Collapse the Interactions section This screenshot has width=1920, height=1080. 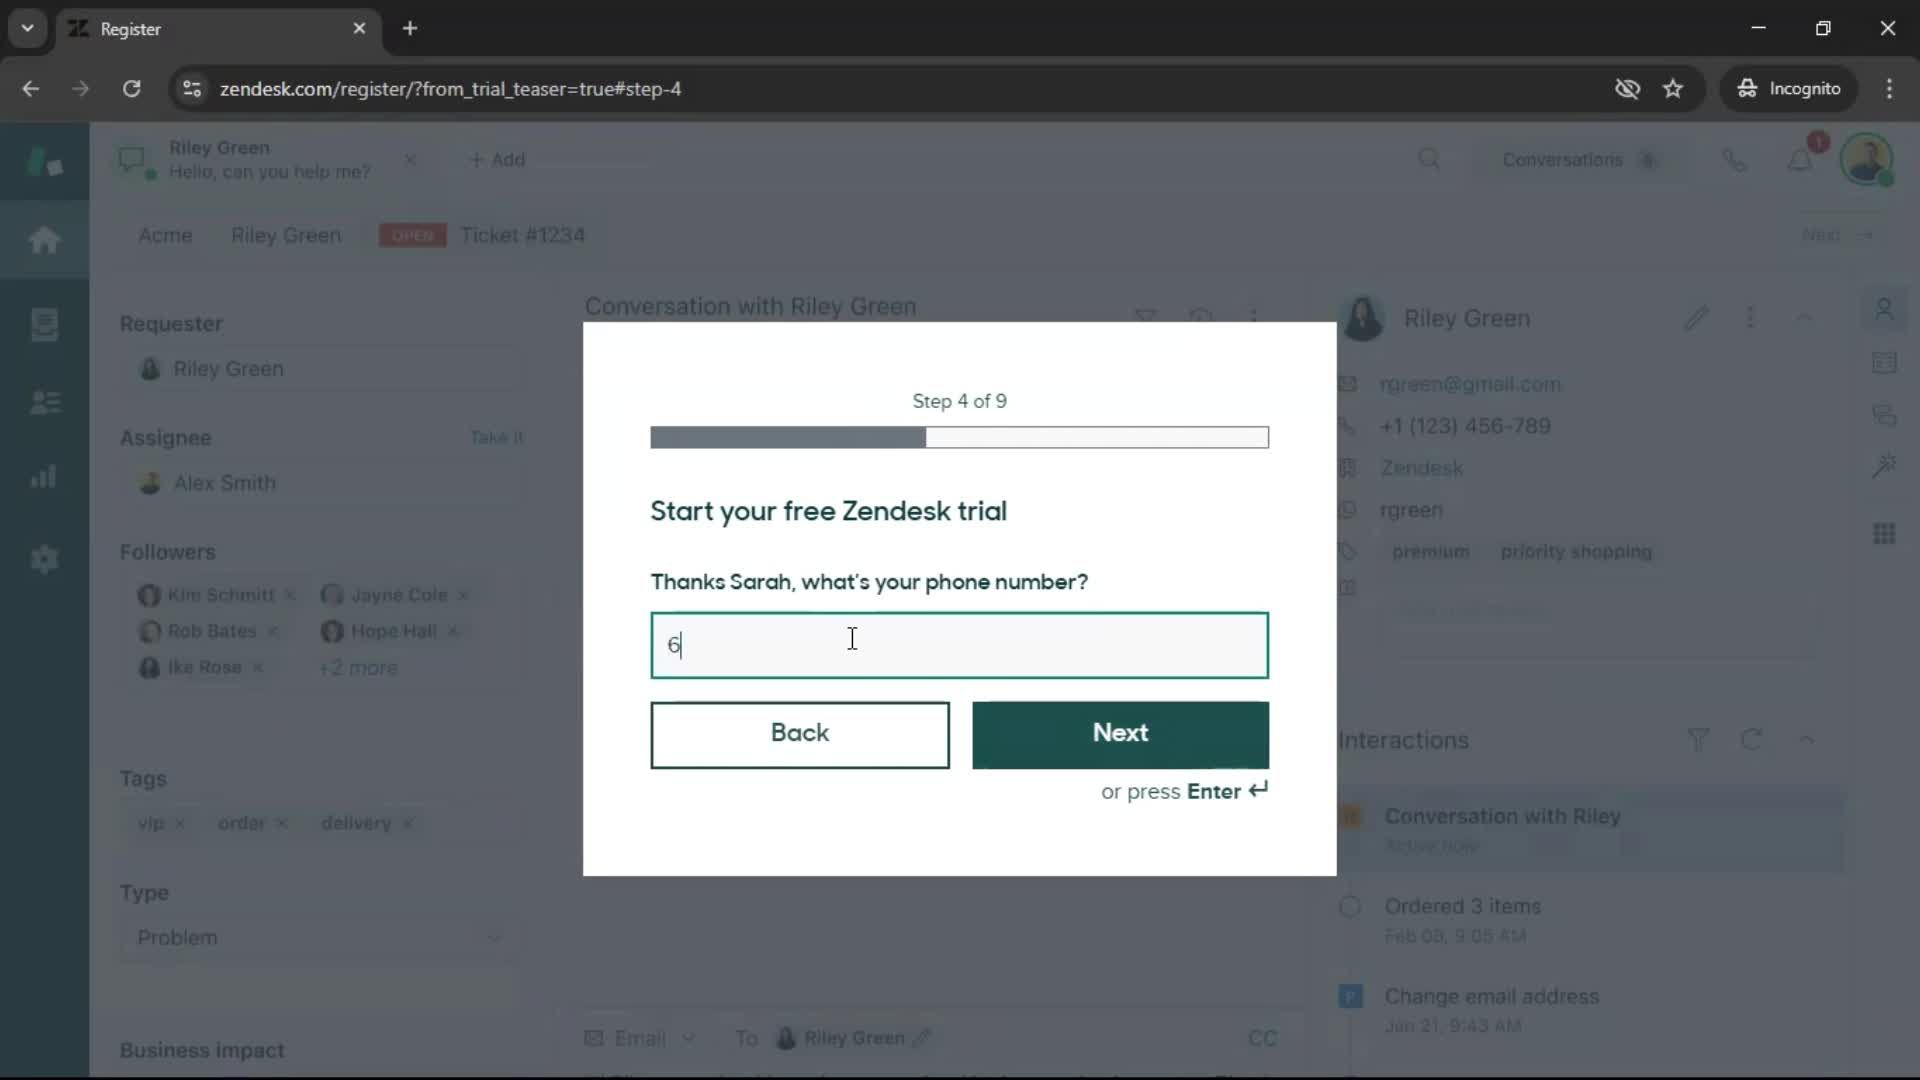(1806, 740)
